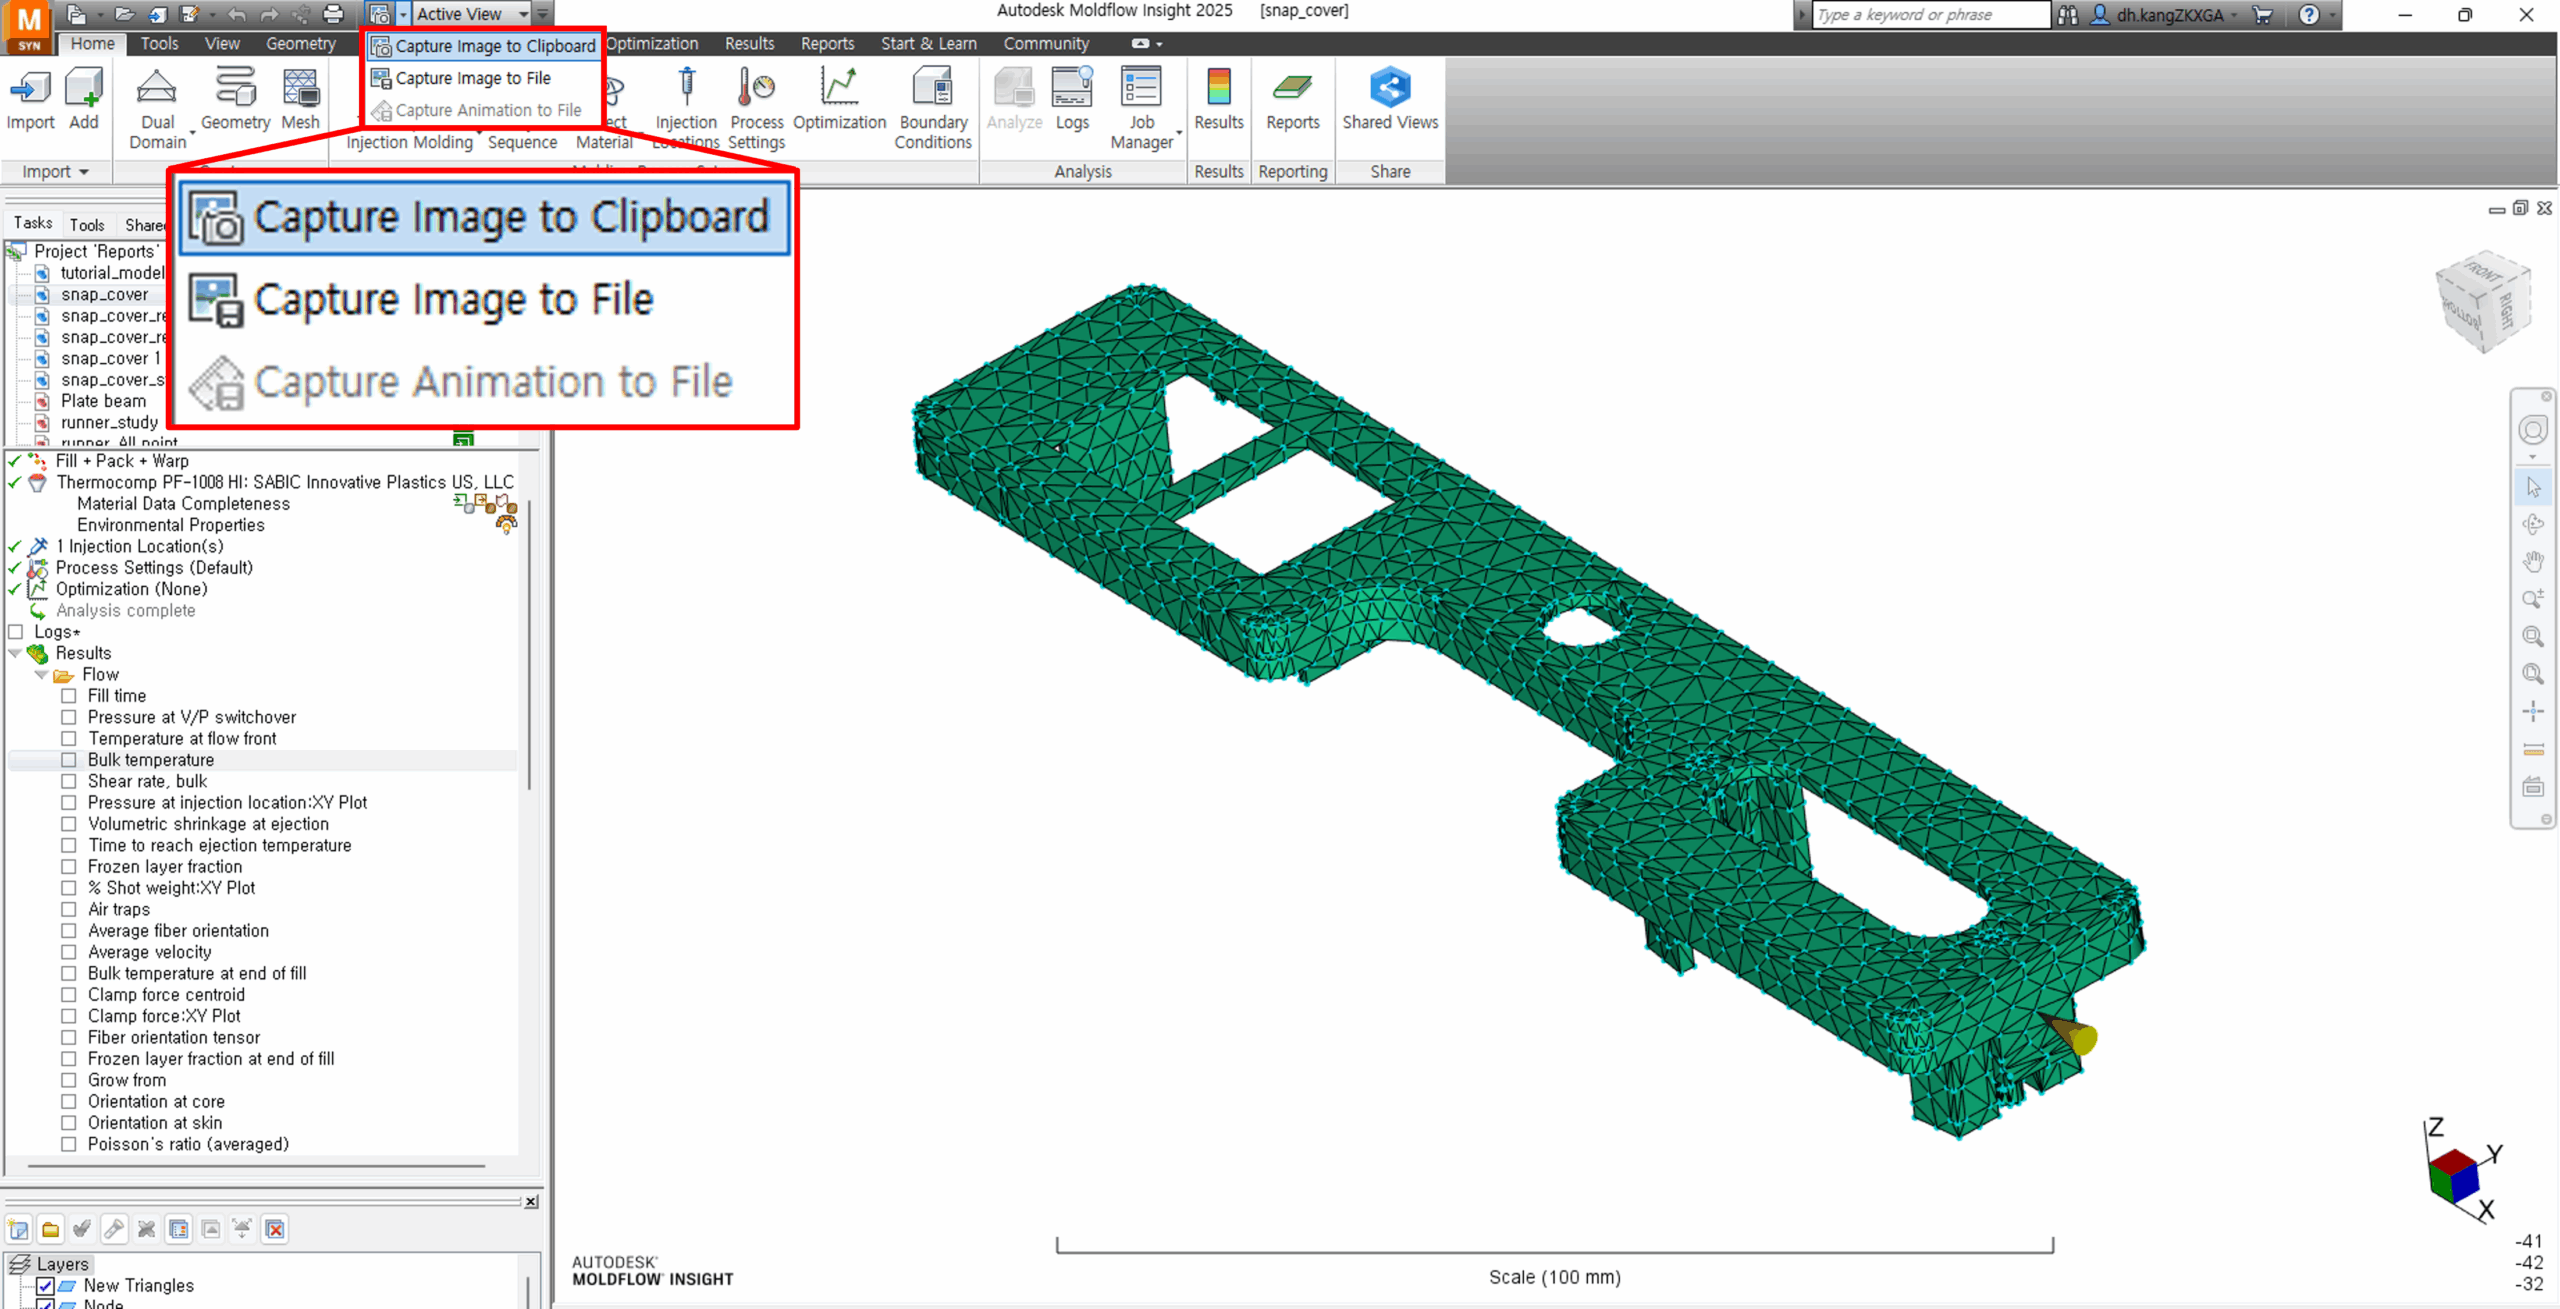Select the runner_study item

[109, 422]
